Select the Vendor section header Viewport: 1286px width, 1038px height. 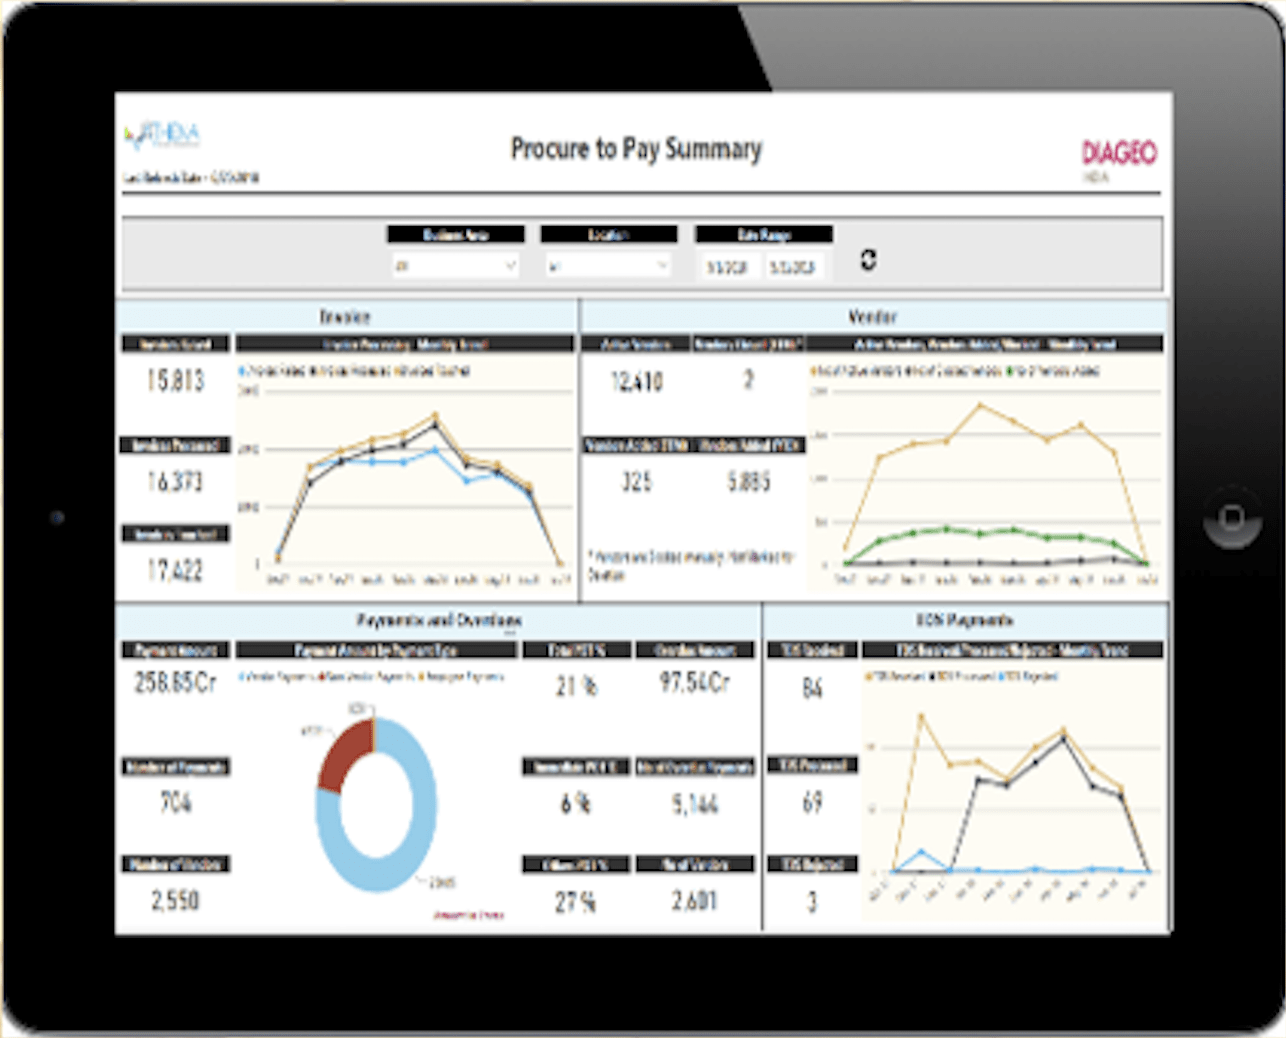[x=872, y=317]
